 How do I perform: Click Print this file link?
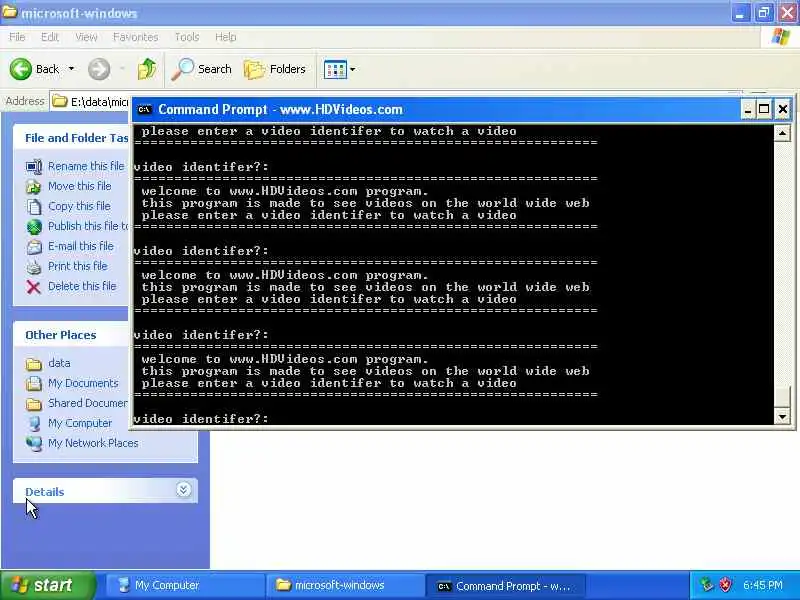78,266
